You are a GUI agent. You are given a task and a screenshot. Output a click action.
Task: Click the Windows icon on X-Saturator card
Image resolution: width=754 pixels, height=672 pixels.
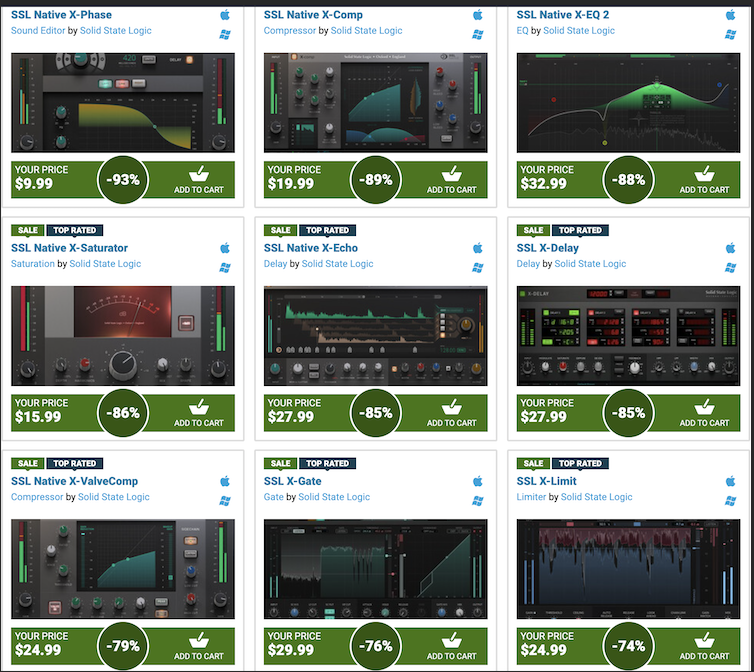point(225,267)
